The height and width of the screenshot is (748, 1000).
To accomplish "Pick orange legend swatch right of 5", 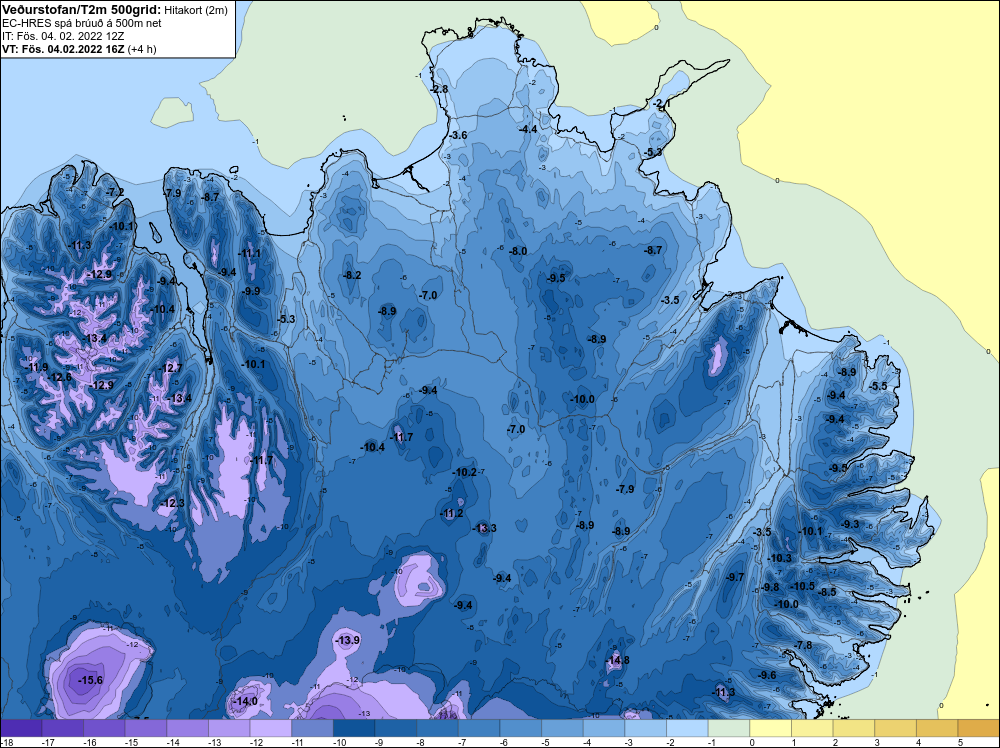I will pos(979,728).
